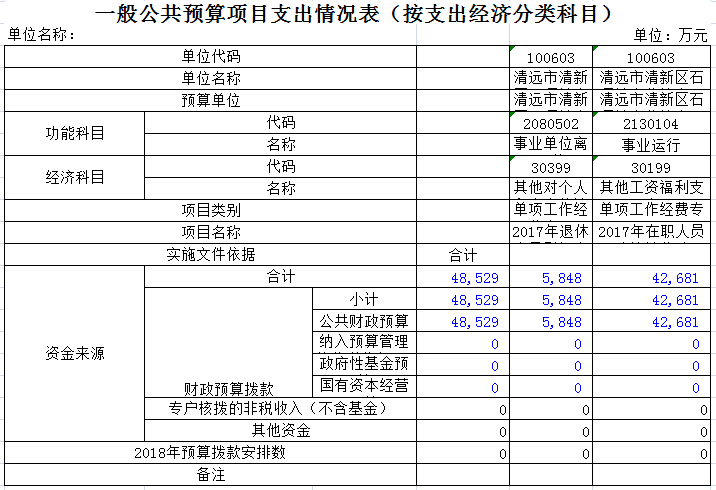Click the 财政预算拨款 cell
Viewport: 716px width, 490px height.
tap(228, 388)
